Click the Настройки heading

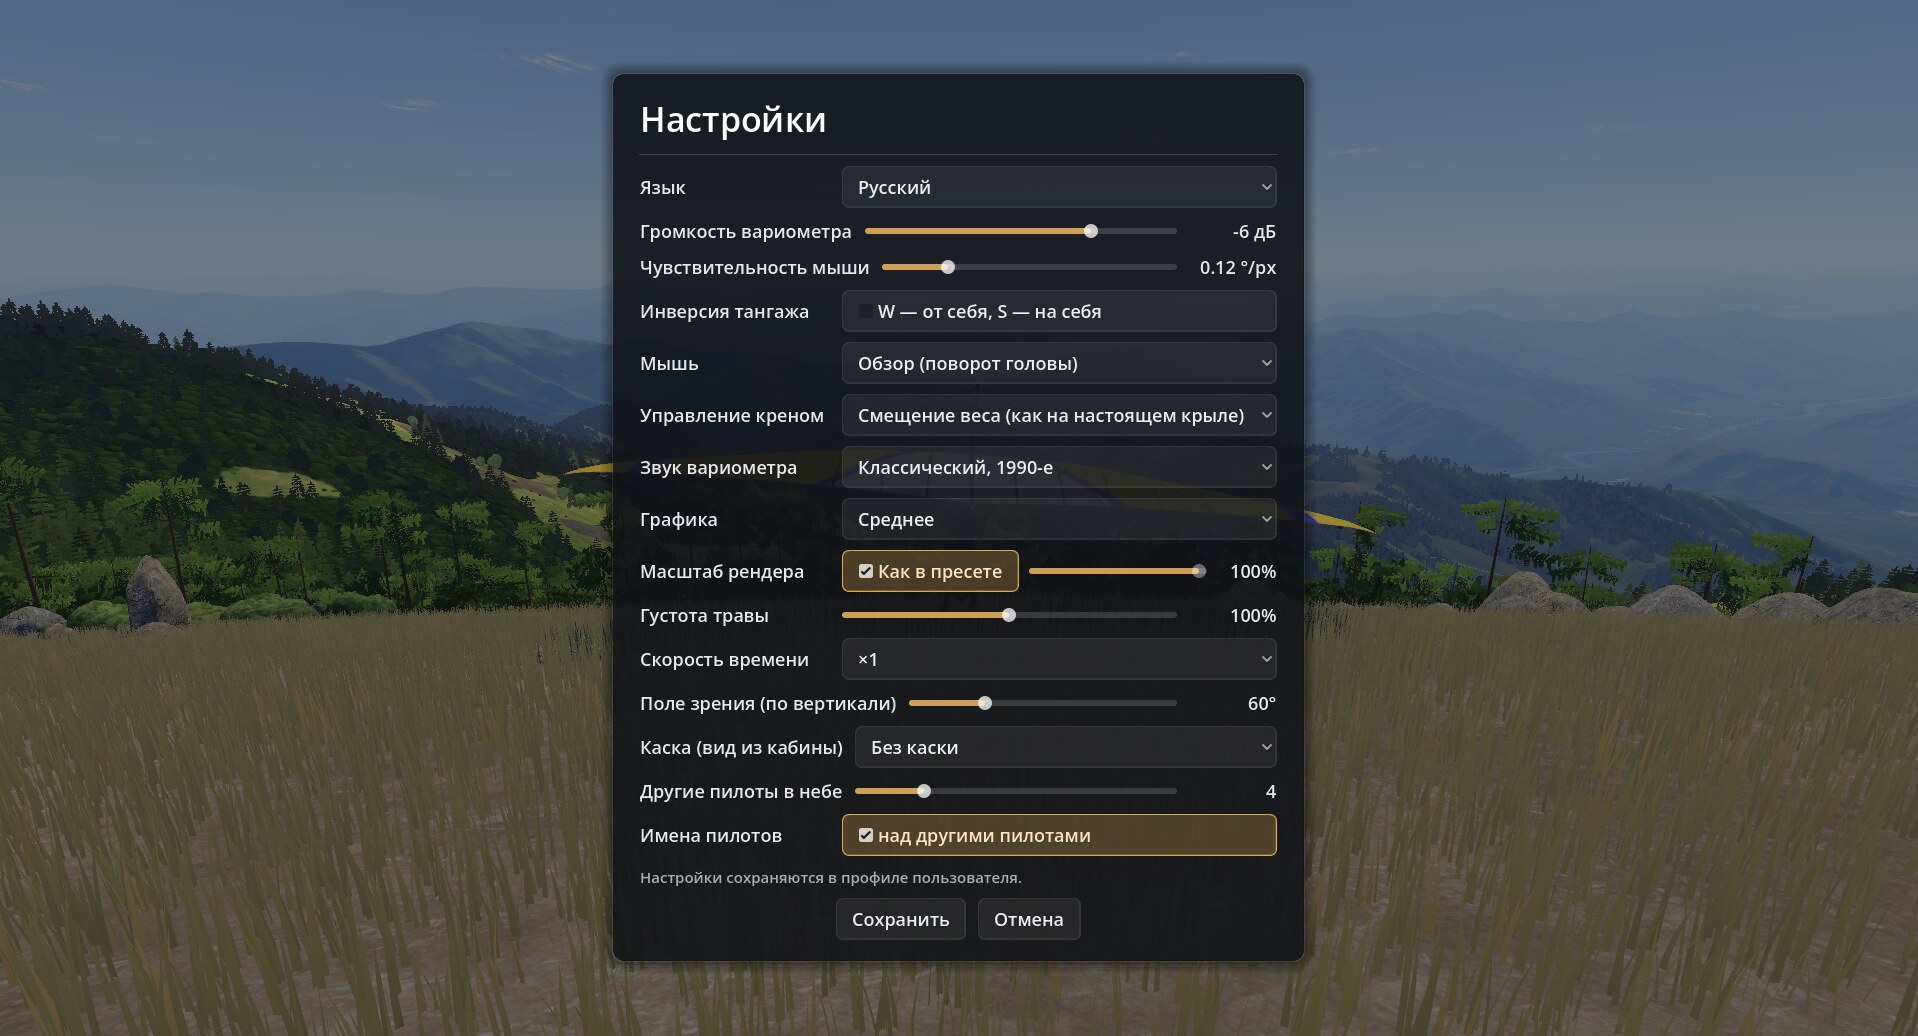click(x=733, y=119)
